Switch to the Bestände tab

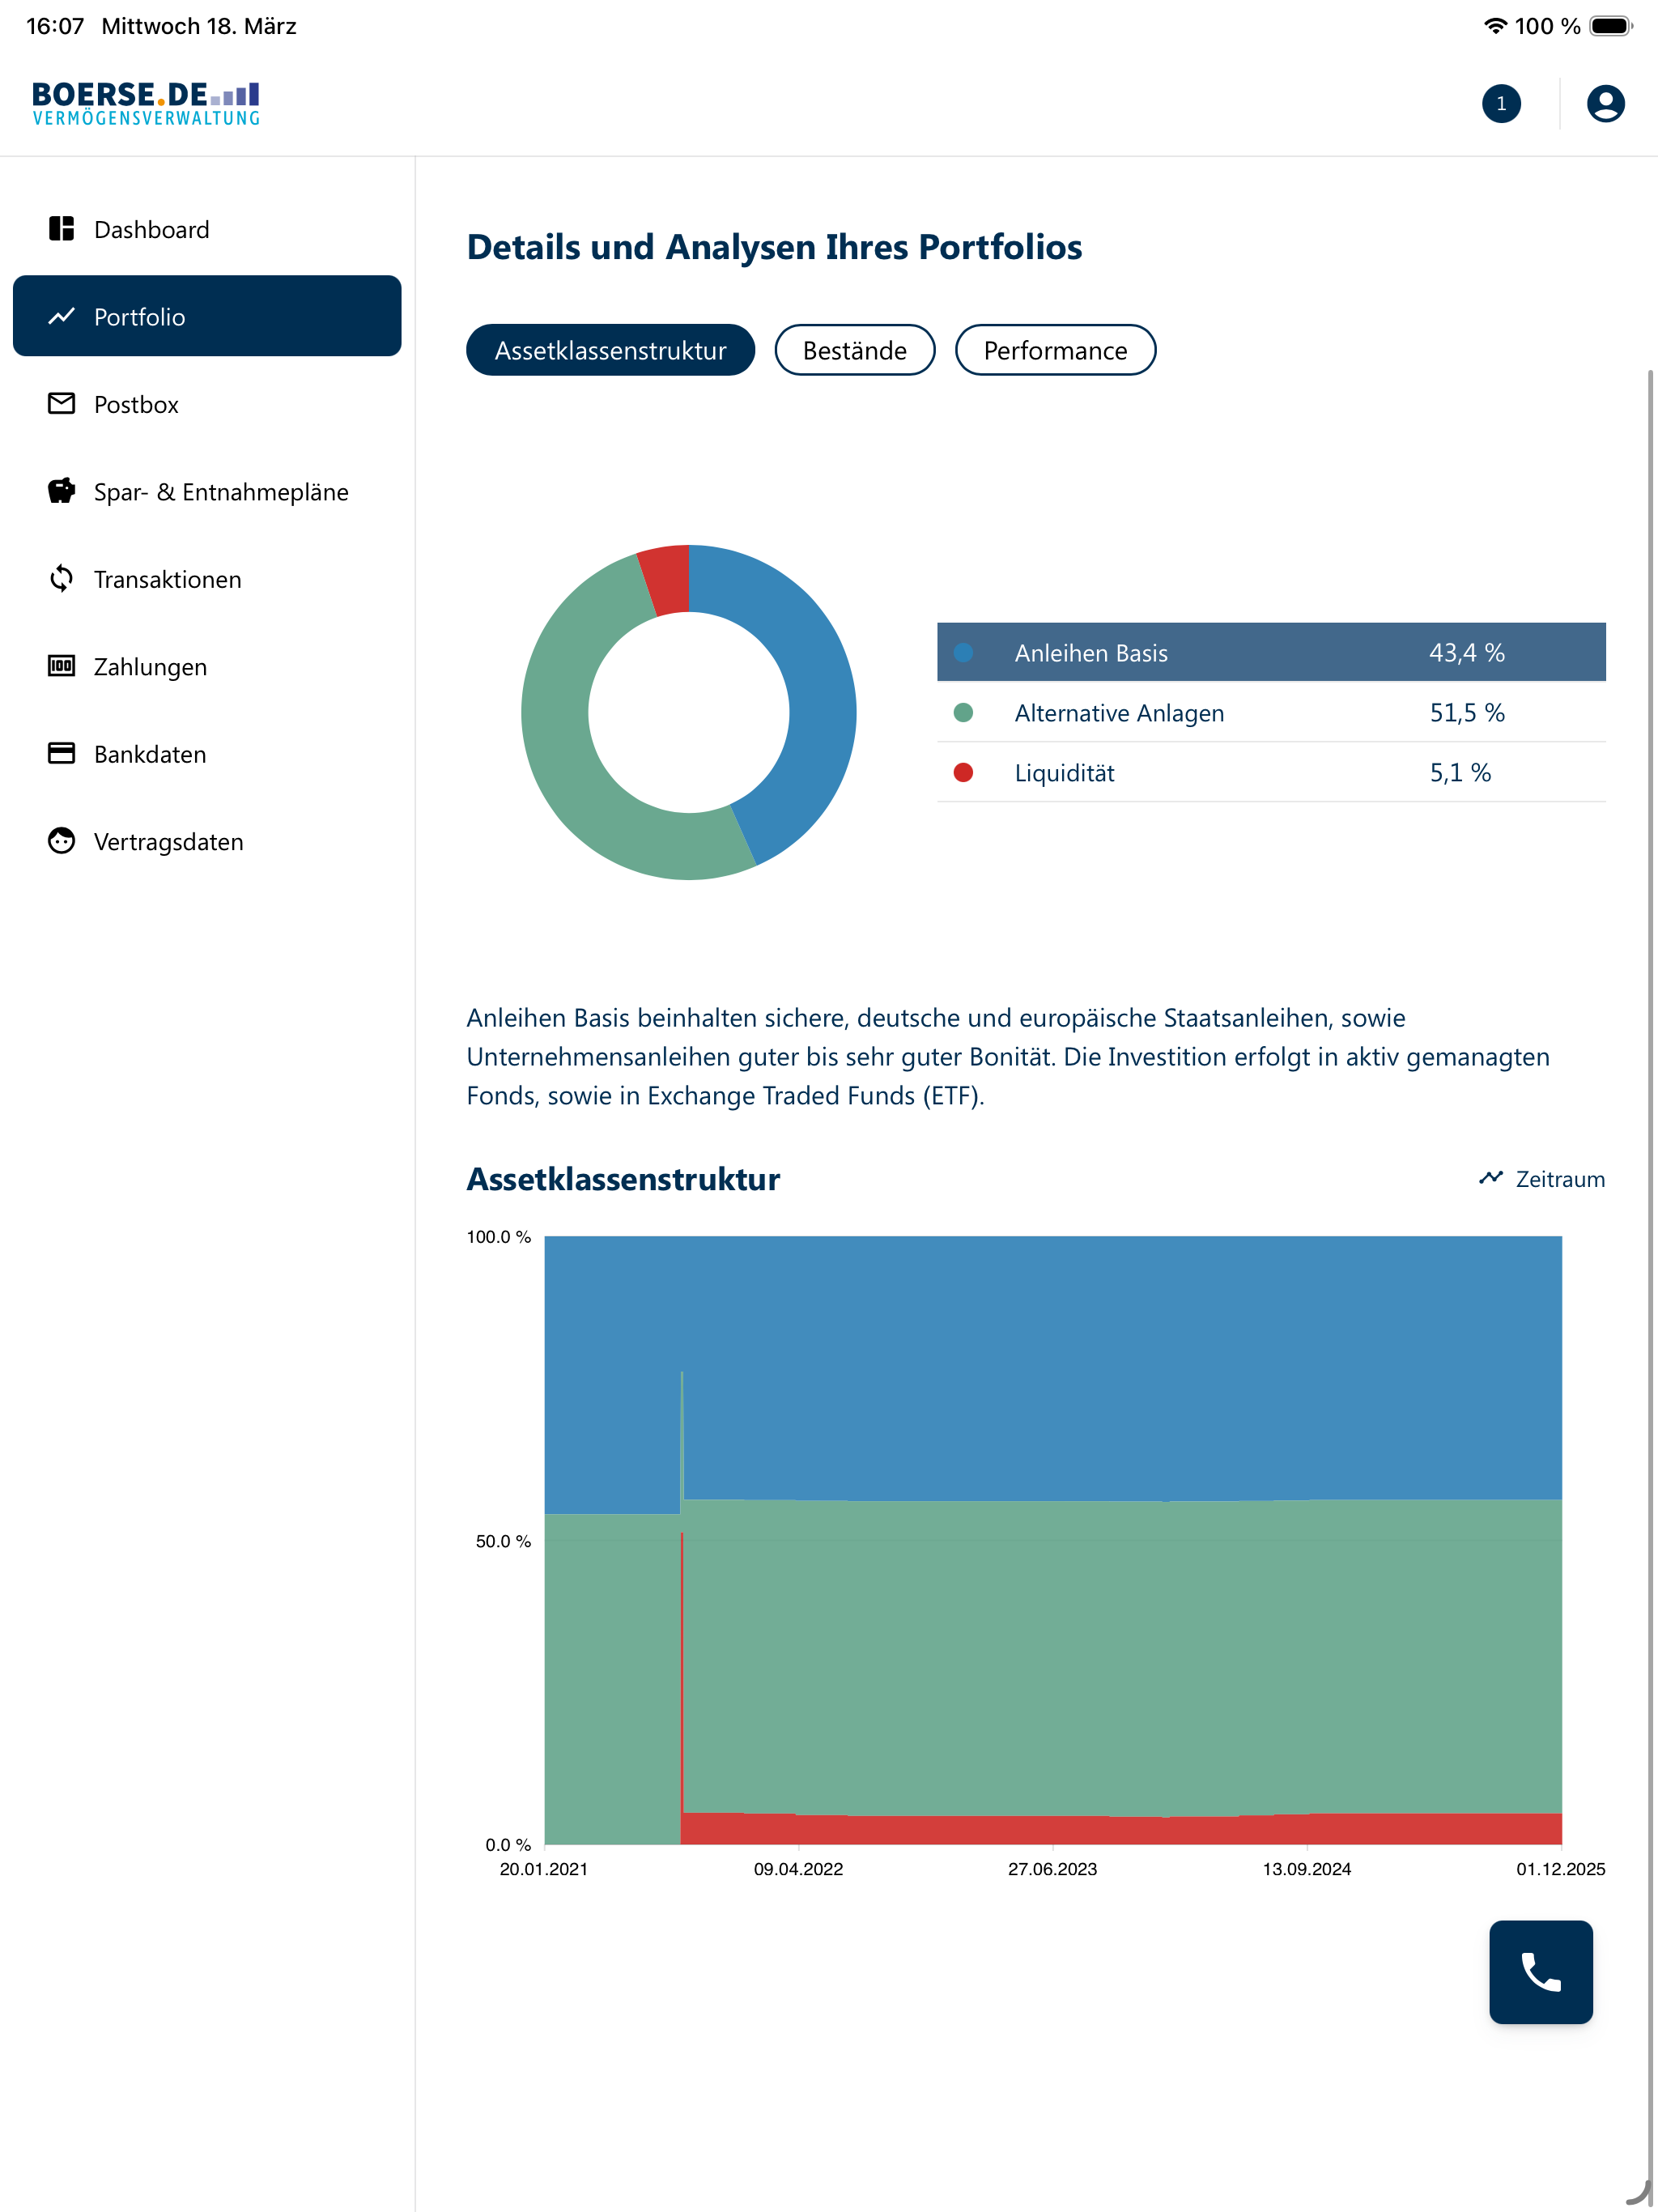click(x=855, y=350)
